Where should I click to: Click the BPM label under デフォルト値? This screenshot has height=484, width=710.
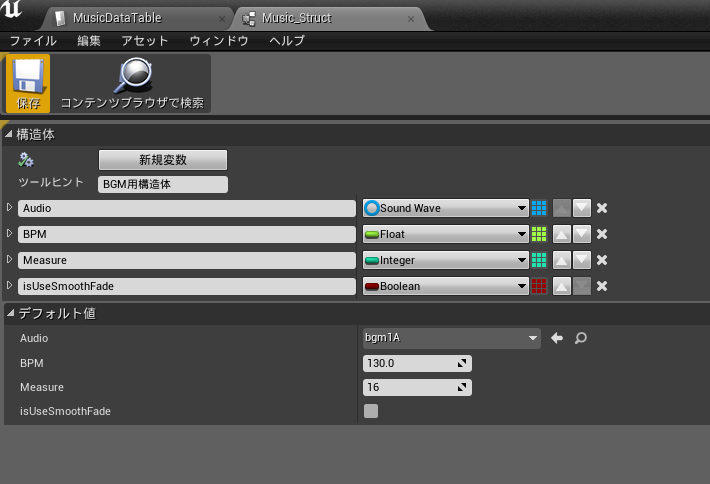(x=32, y=363)
